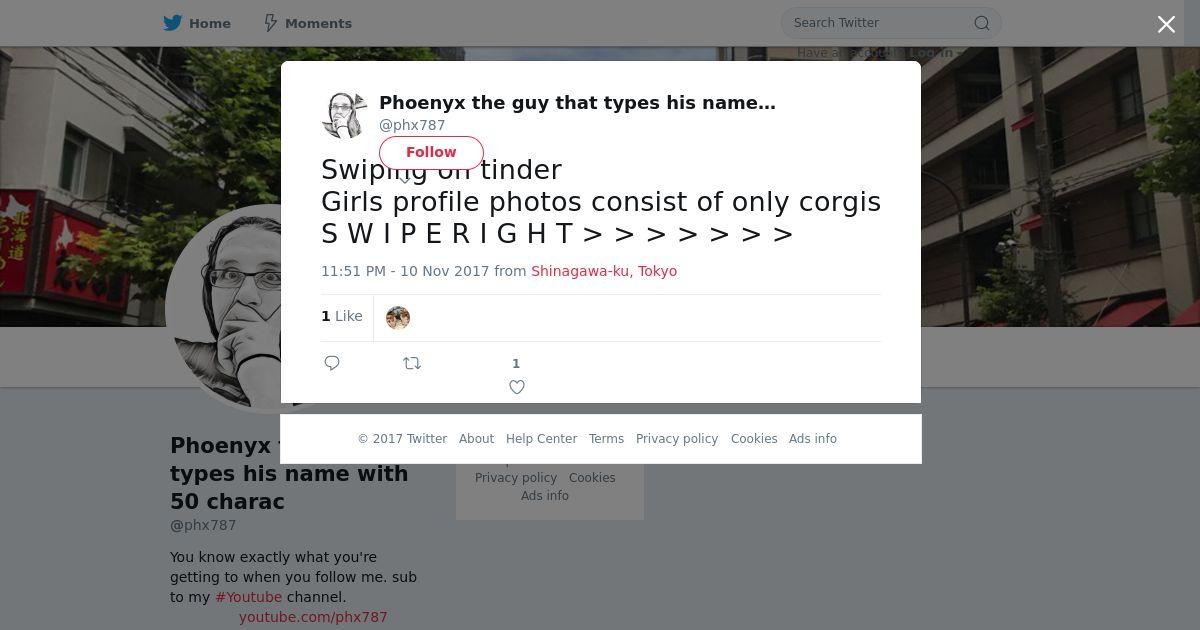Viewport: 1200px width, 630px height.
Task: Open Ads info in the popup footer
Action: point(813,439)
